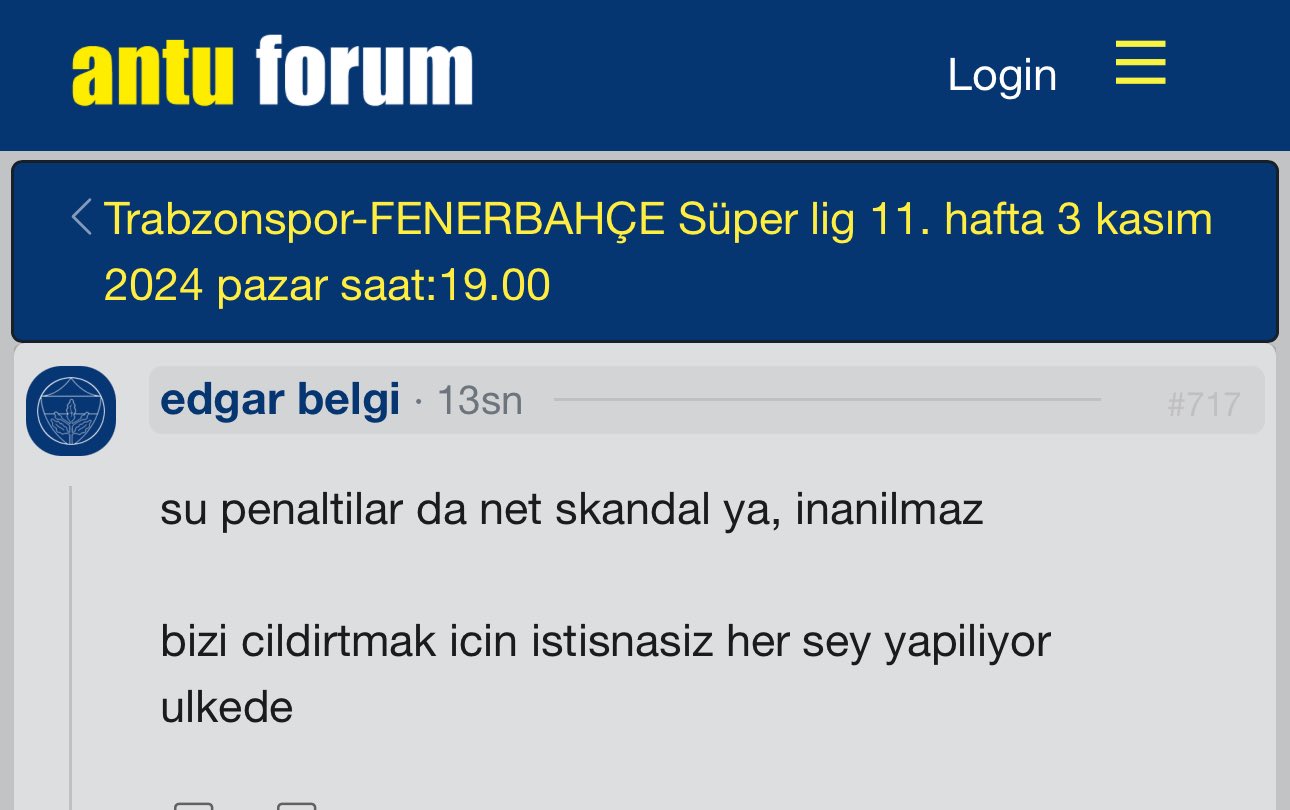The height and width of the screenshot is (810, 1290).
Task: Click the divider line in the post header
Action: coord(827,400)
